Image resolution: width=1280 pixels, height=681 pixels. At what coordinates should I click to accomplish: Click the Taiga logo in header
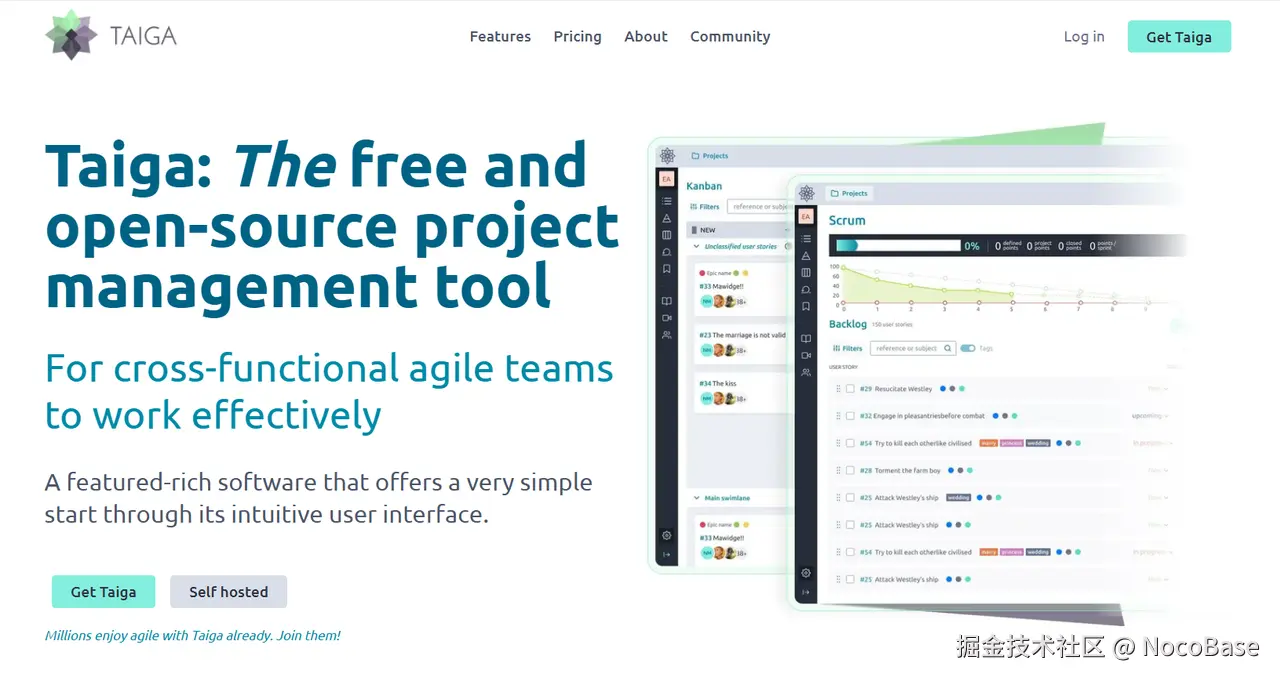pyautogui.click(x=111, y=36)
